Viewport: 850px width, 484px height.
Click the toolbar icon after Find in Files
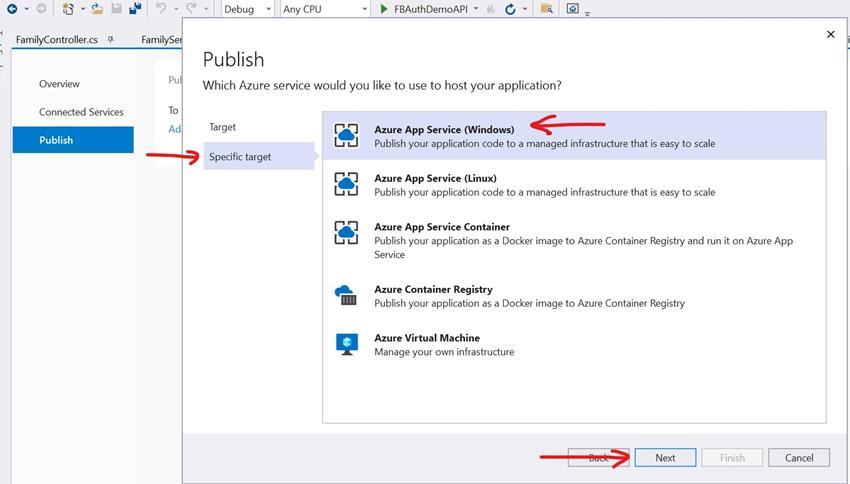(572, 9)
